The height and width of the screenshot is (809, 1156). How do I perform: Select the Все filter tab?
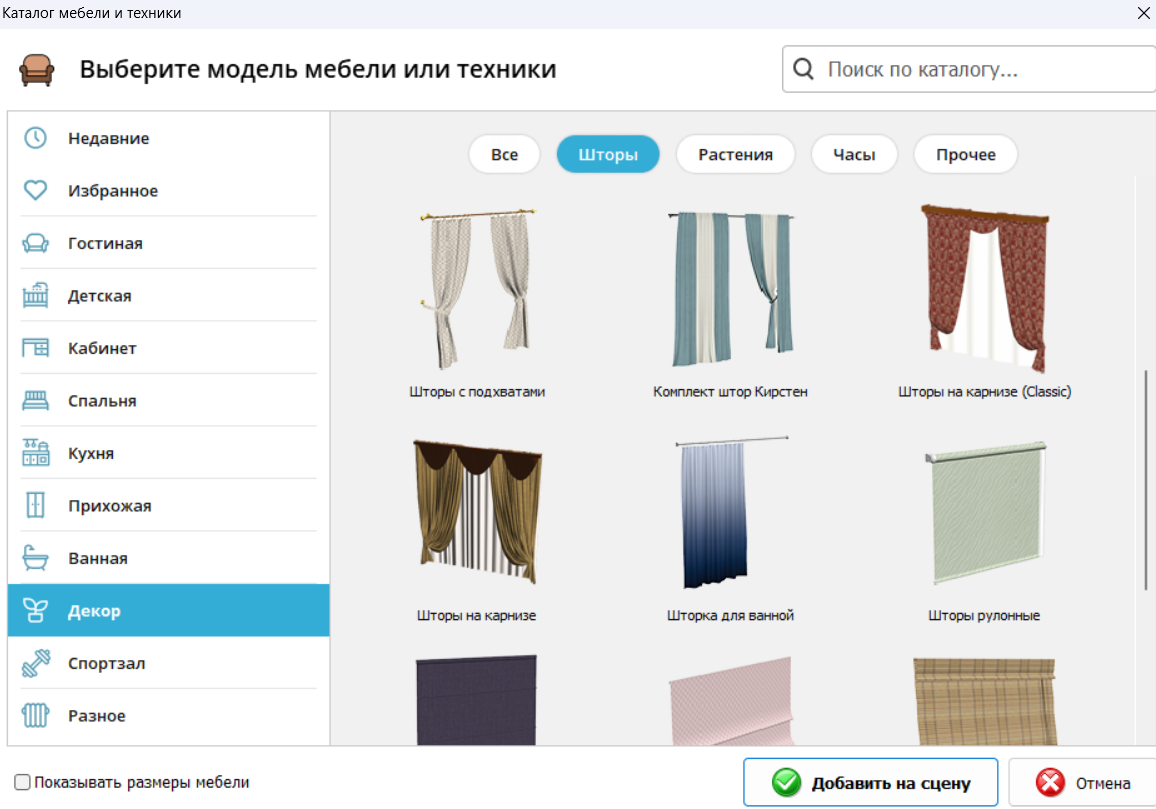click(504, 154)
